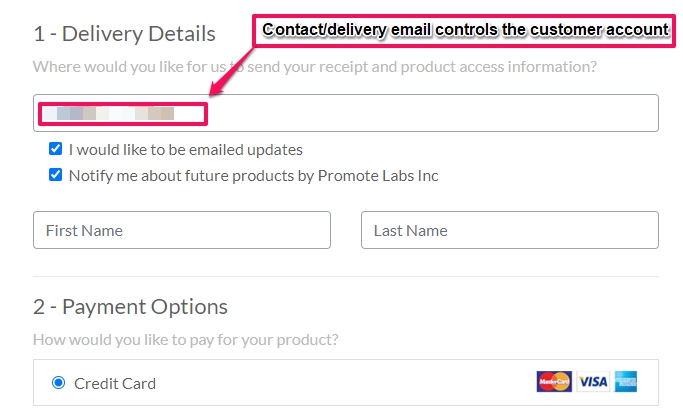
Task: Click the pink annotation arrow
Action: [231, 72]
